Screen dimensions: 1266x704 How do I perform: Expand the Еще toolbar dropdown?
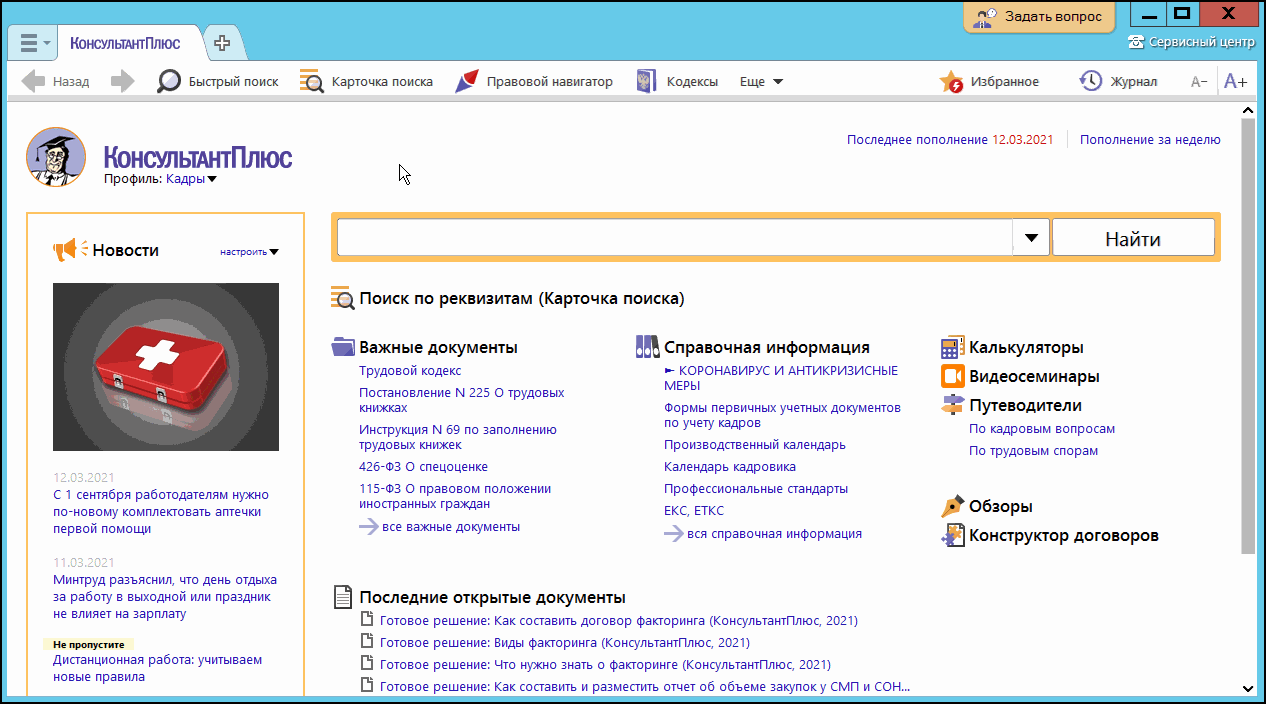click(761, 82)
